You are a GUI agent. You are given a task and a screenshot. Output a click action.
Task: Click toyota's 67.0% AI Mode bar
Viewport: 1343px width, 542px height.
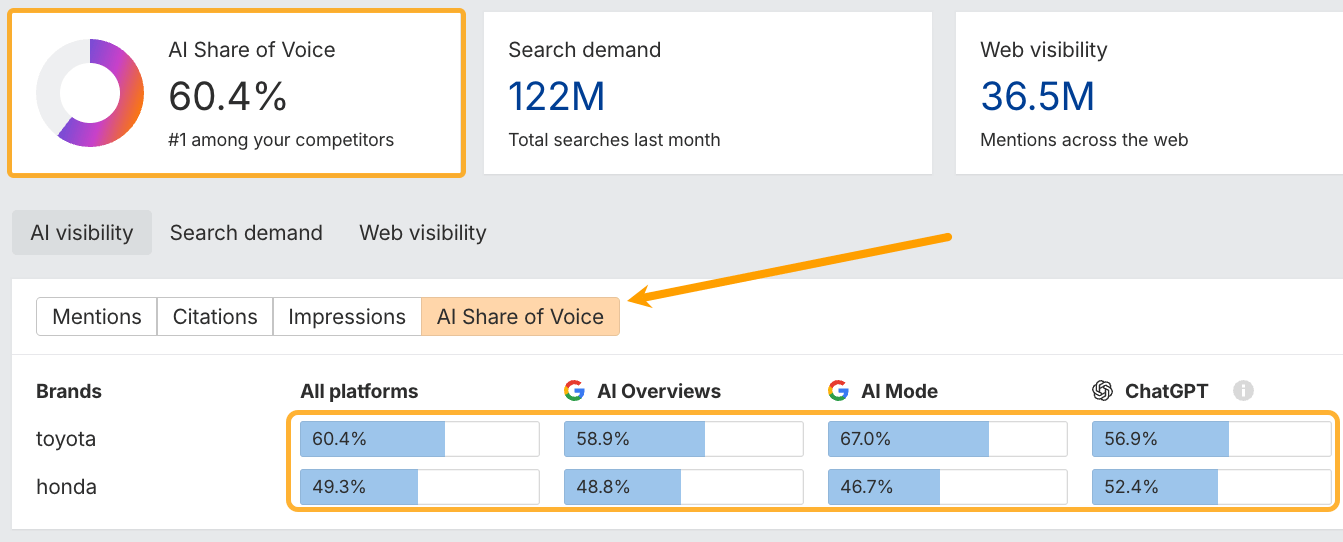tap(947, 439)
